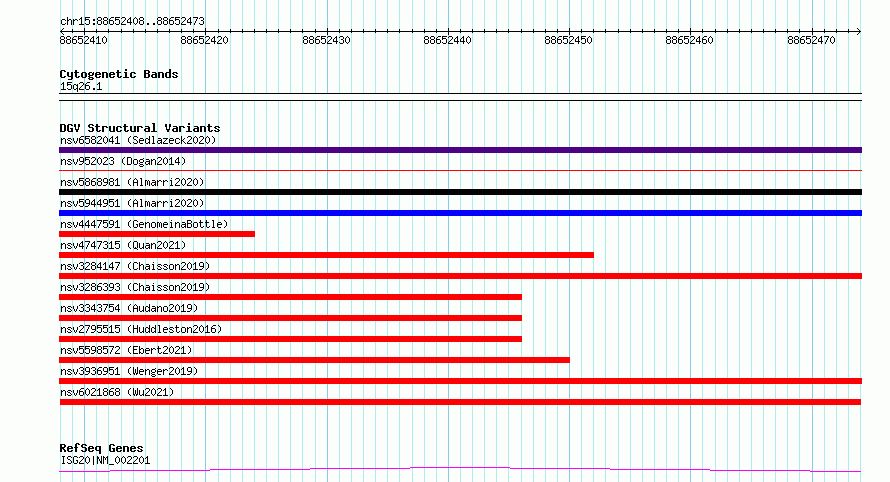Screen dimensions: 890x482
Task: Open nsv6021868 (Wu2021) variant label
Action: [x=117, y=392]
